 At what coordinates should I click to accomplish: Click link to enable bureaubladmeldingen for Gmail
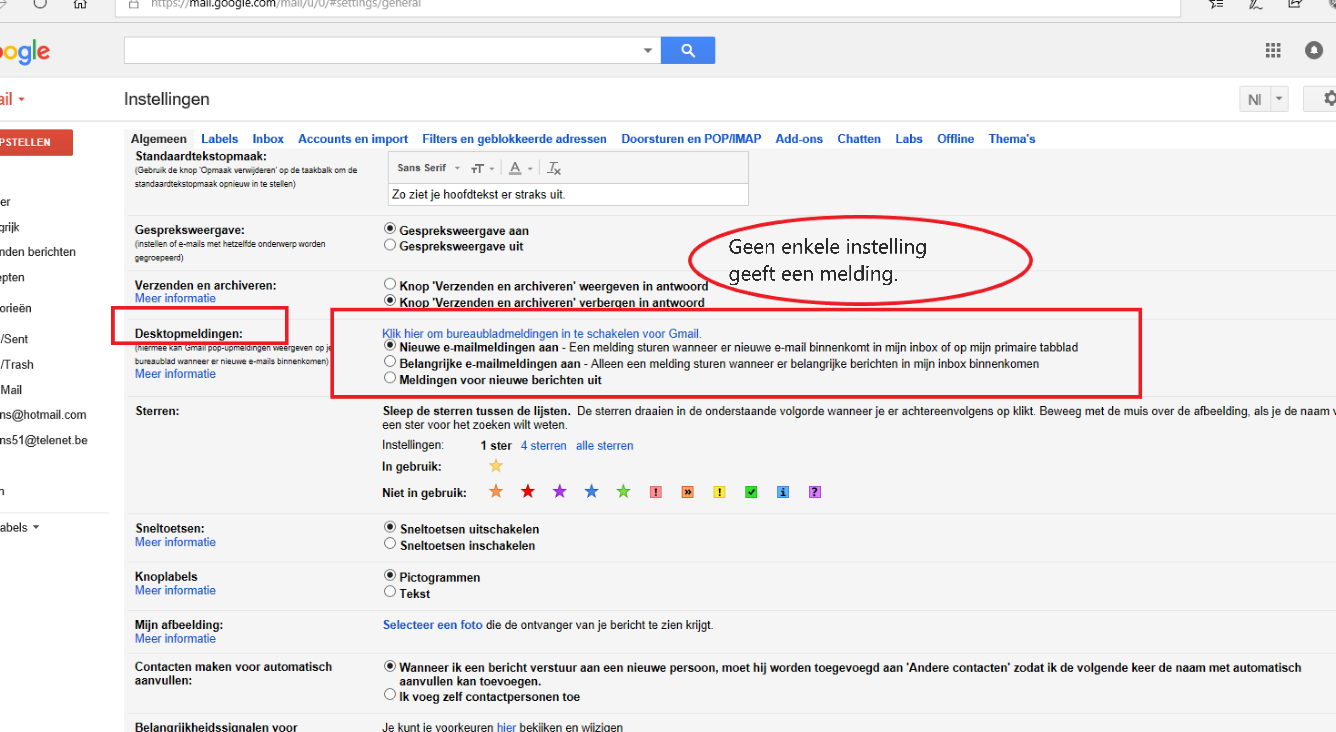pos(542,334)
